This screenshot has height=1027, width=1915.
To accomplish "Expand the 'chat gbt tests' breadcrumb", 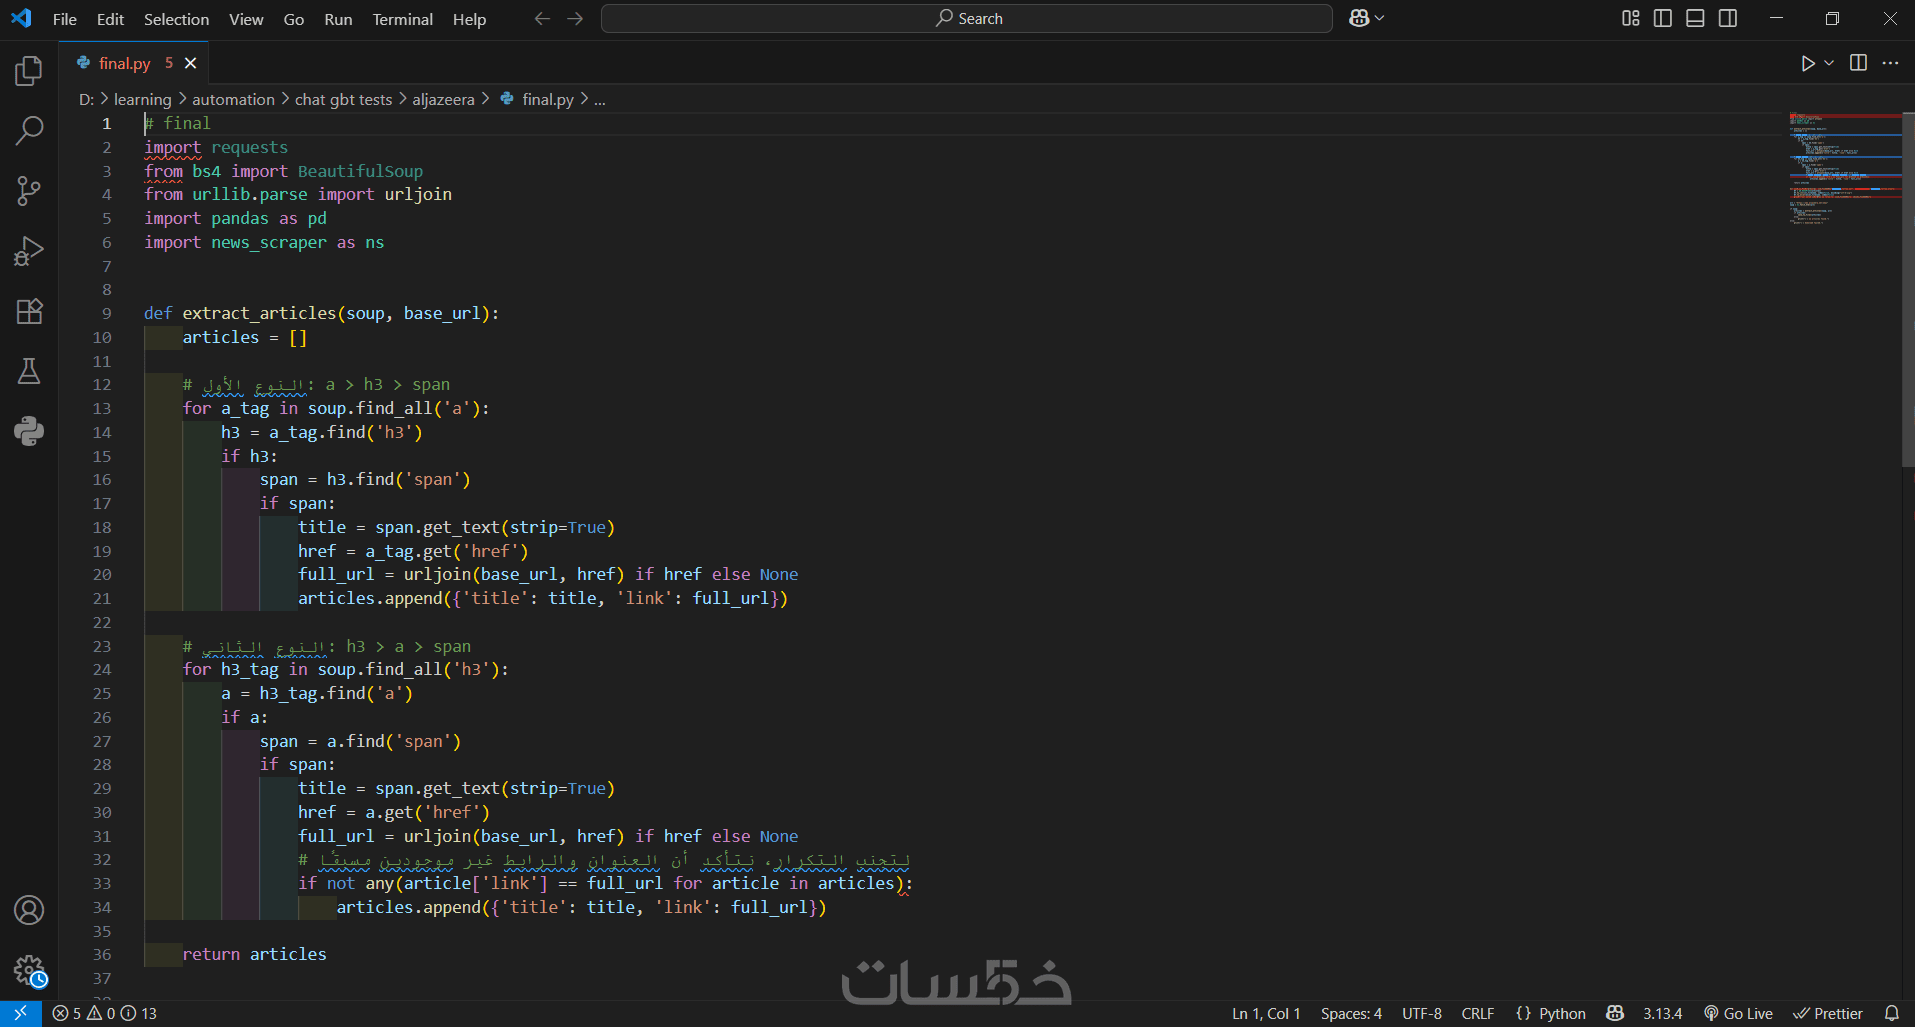I will click(x=343, y=99).
